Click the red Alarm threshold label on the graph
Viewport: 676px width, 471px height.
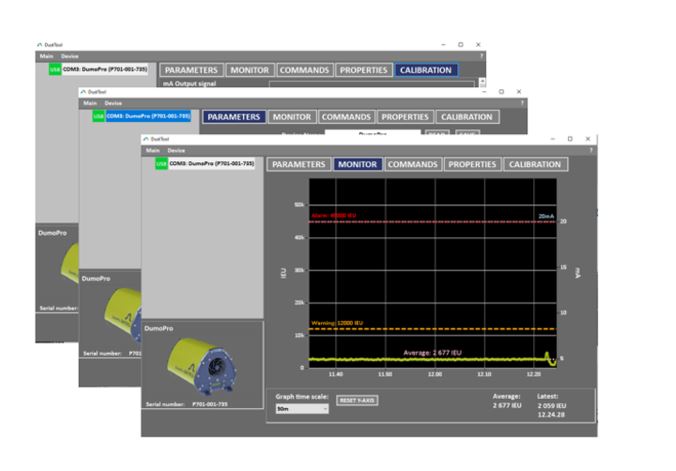point(334,215)
